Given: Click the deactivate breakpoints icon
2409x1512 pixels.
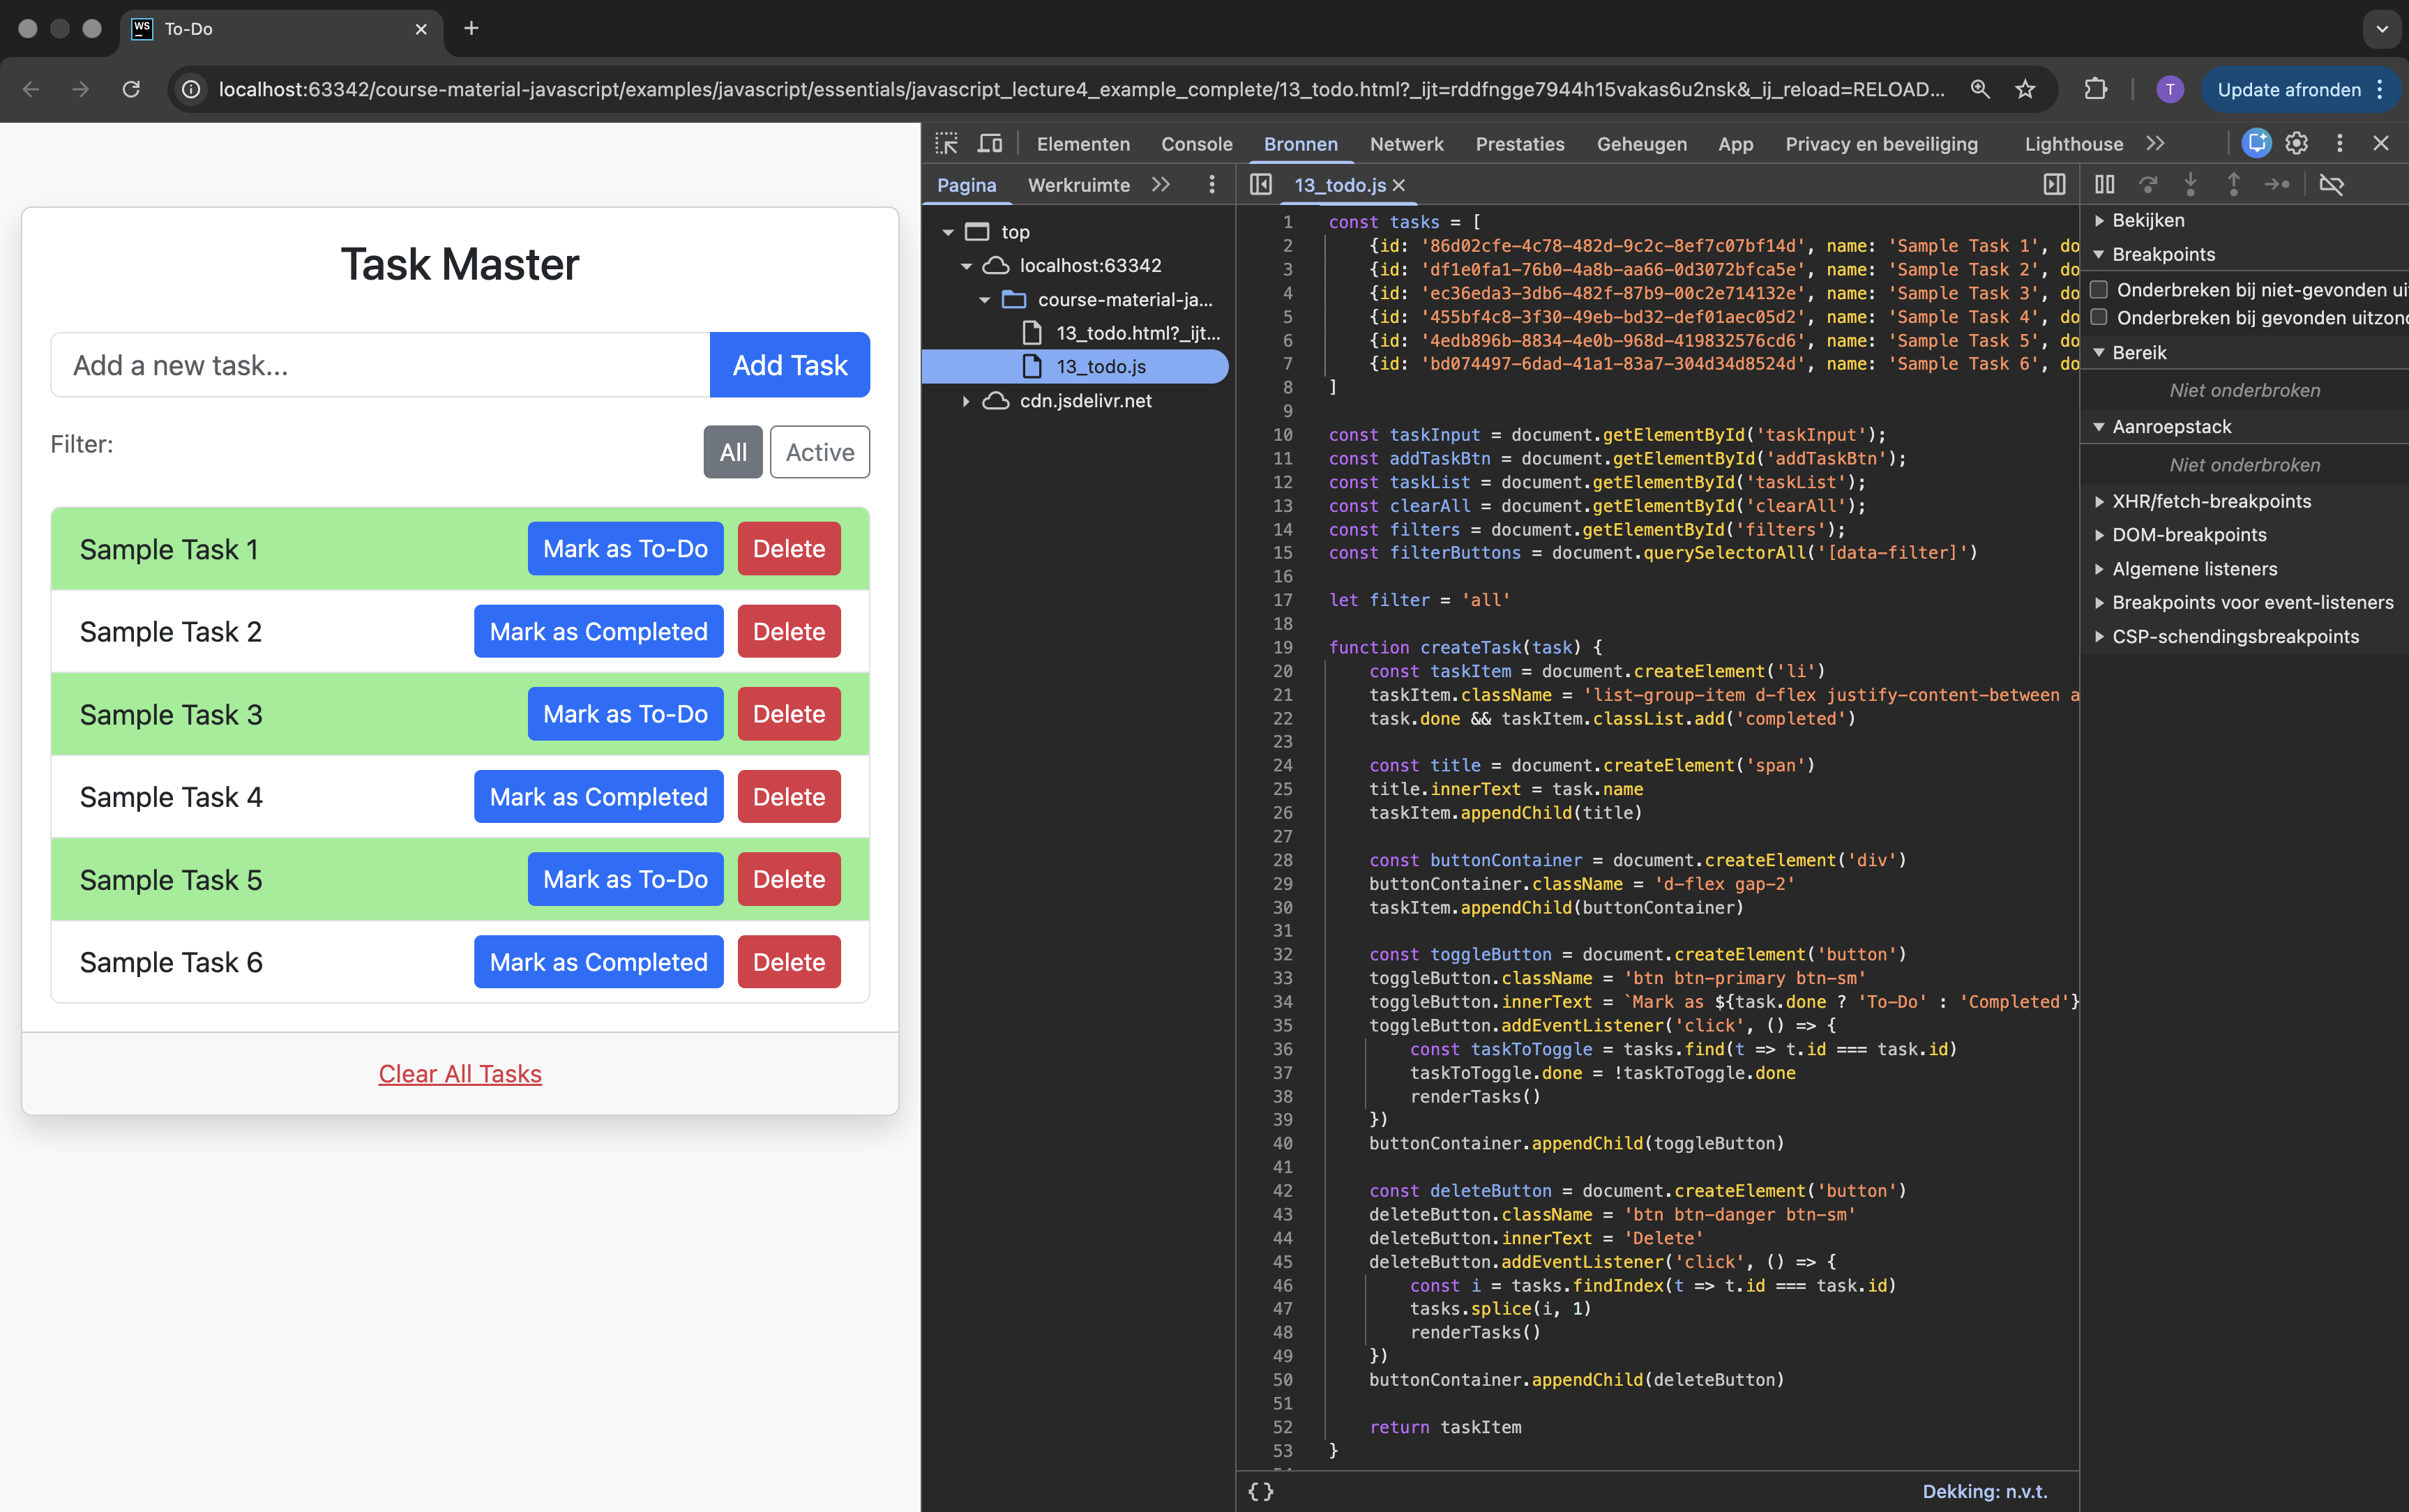Looking at the screenshot, I should point(2332,184).
